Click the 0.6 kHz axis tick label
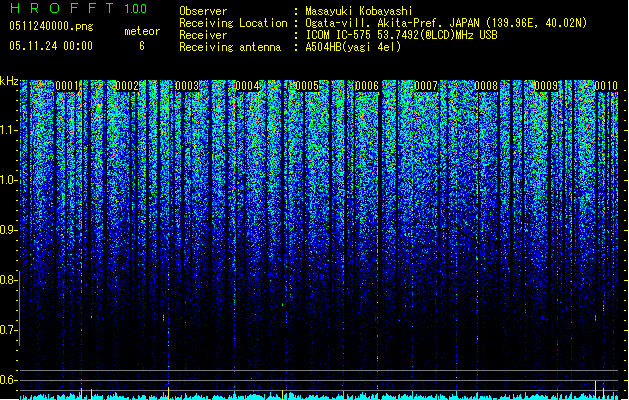Image resolution: width=629 pixels, height=400 pixels. click(x=8, y=380)
